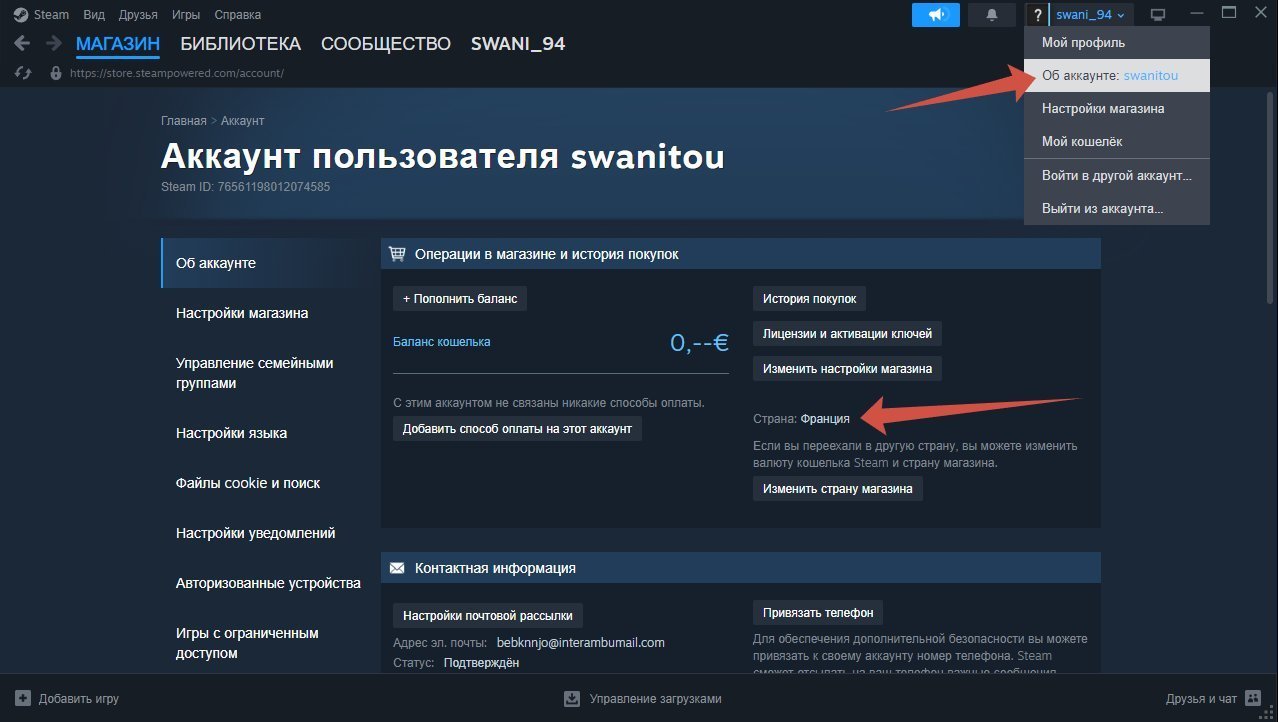Open Управление загрузками in bottom bar

tap(655, 699)
